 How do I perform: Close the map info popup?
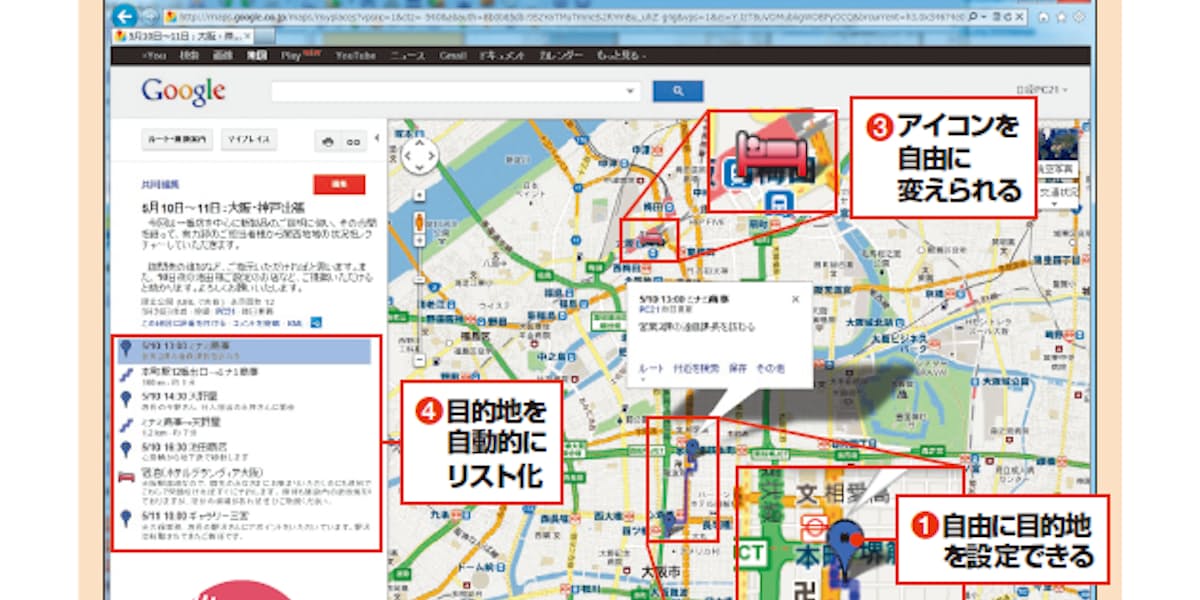tap(796, 298)
